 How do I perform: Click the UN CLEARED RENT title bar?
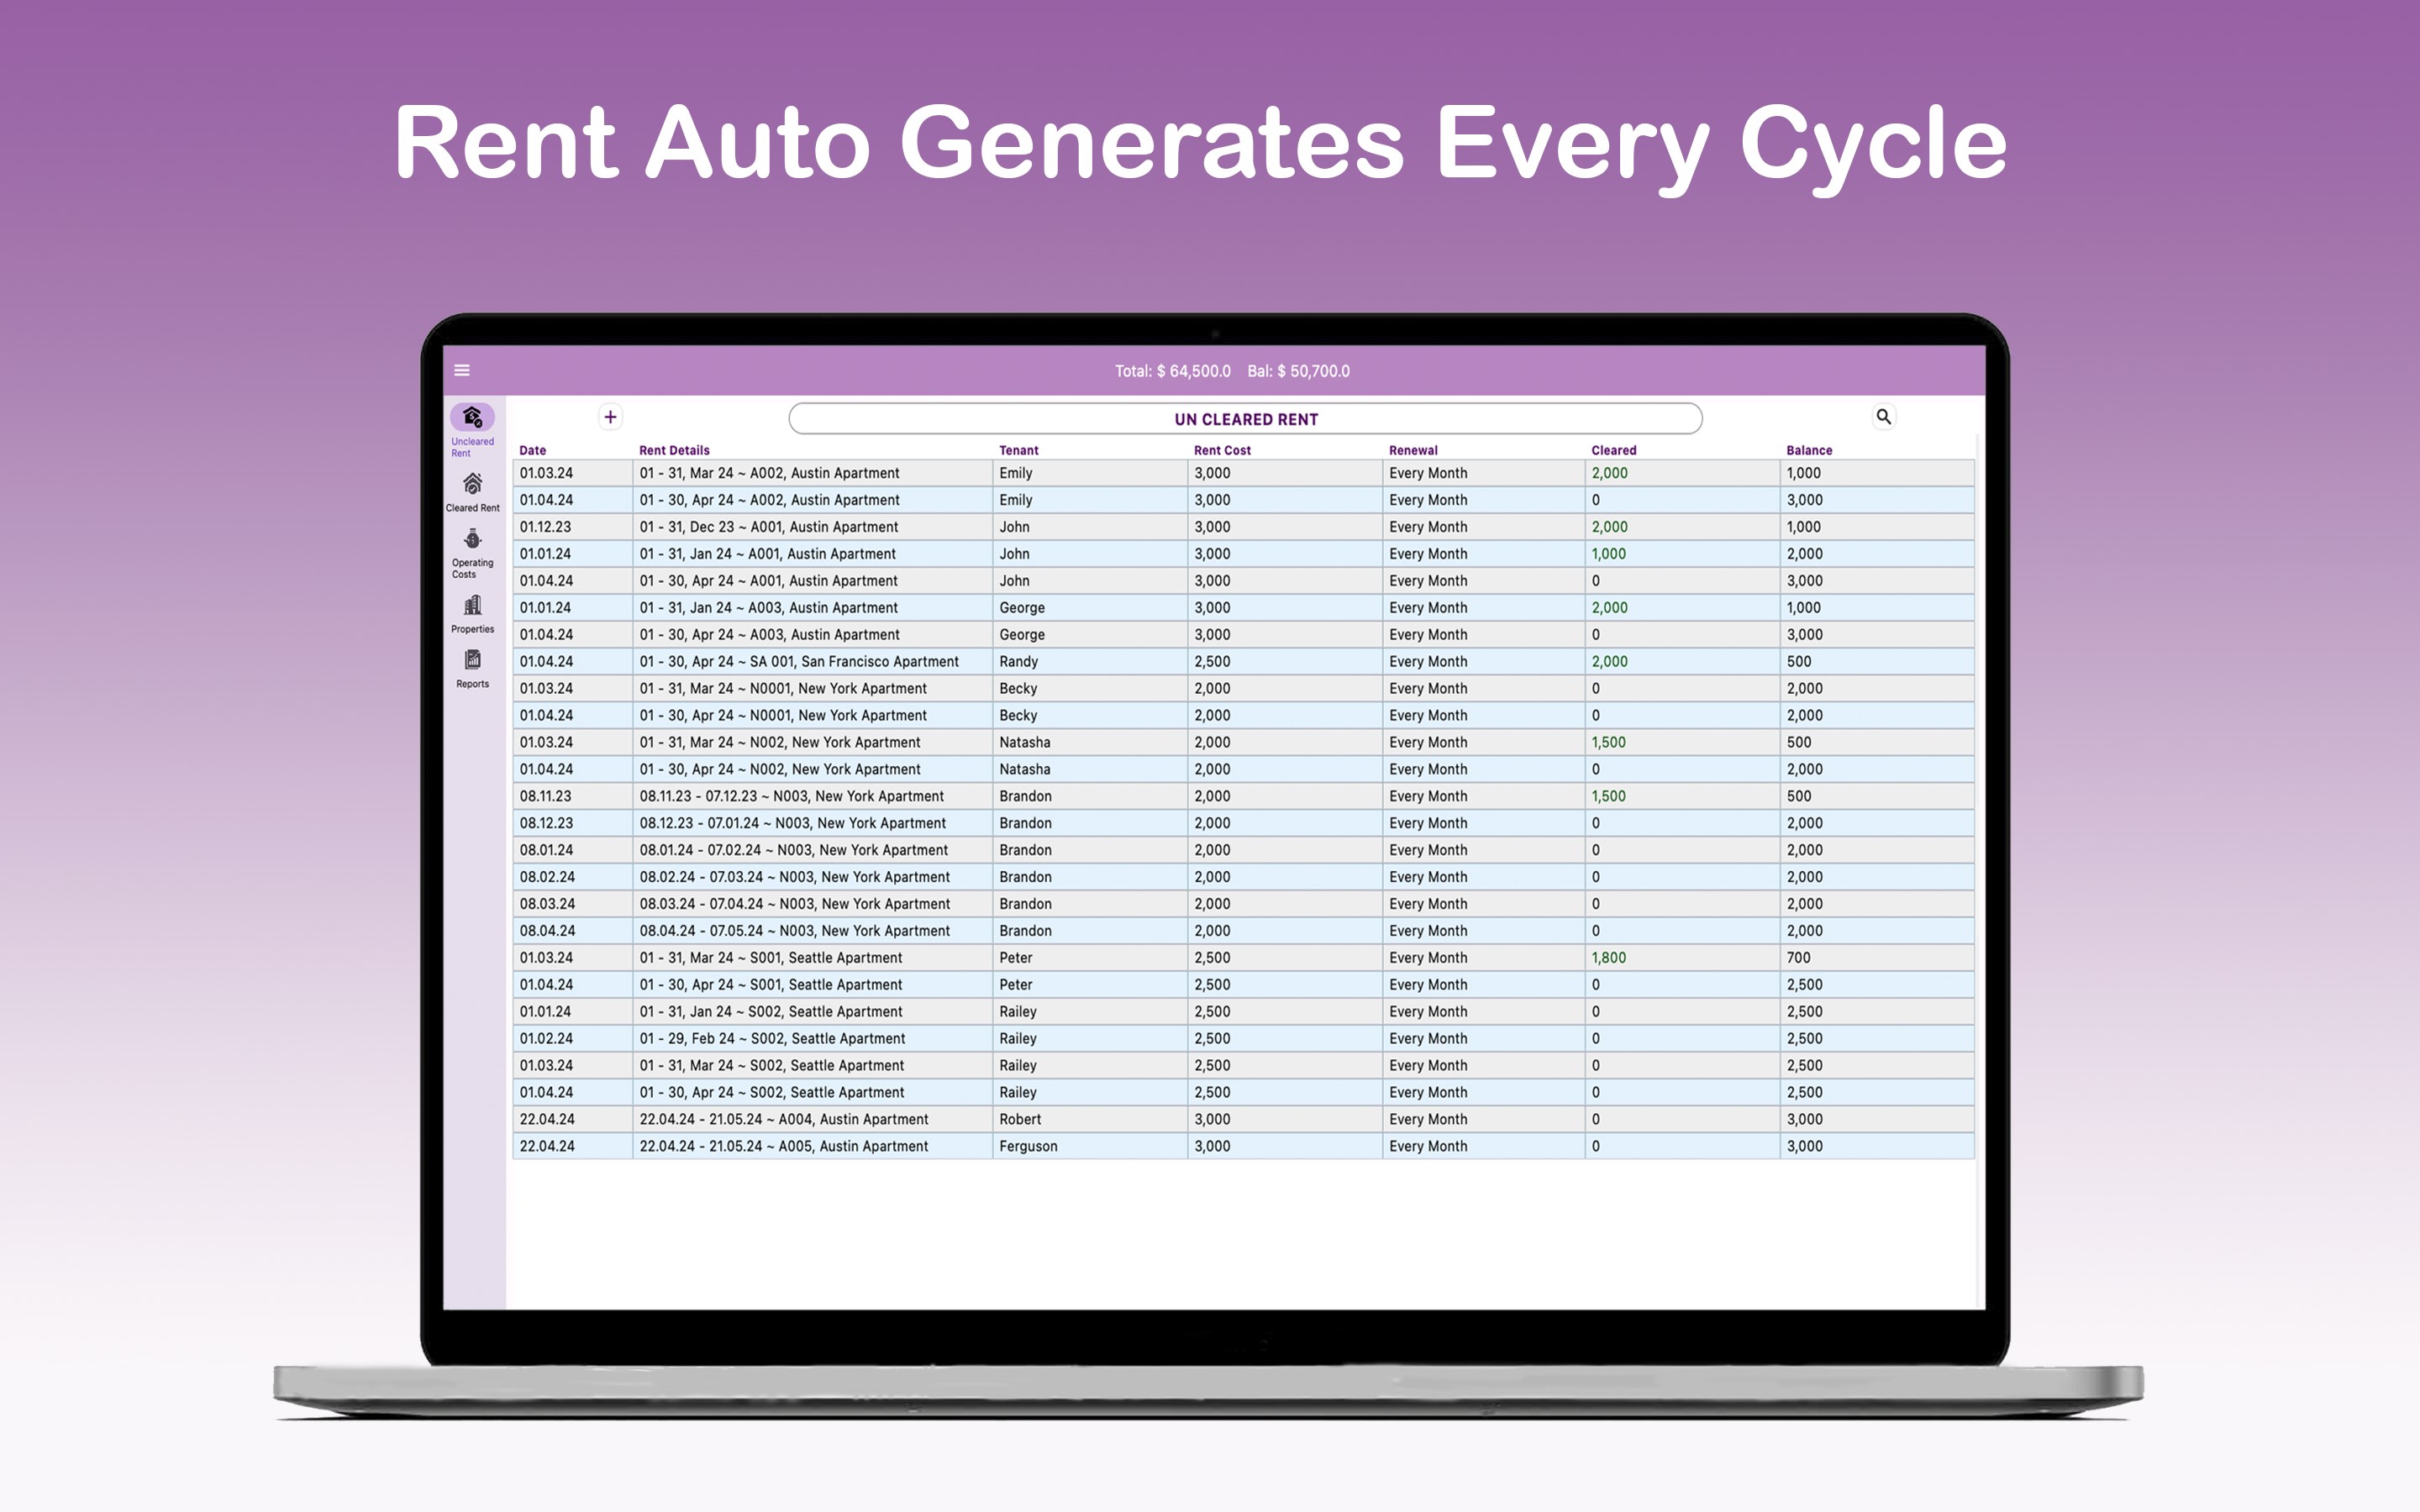(x=1245, y=419)
